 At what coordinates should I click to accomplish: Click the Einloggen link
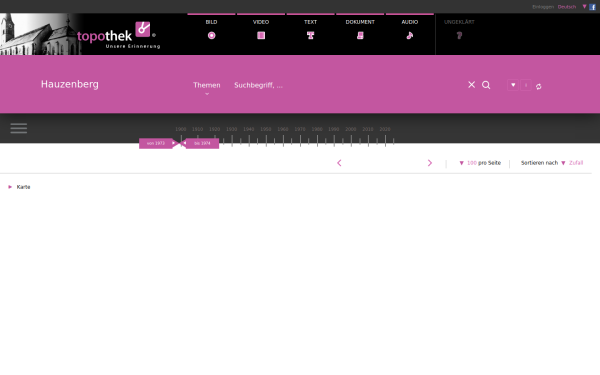point(543,7)
